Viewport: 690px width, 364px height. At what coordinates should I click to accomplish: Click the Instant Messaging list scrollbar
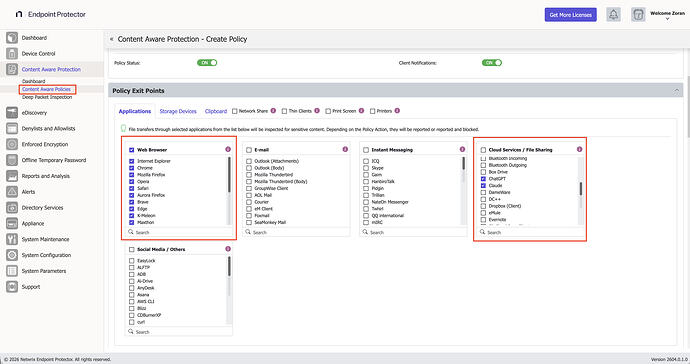click(x=463, y=163)
